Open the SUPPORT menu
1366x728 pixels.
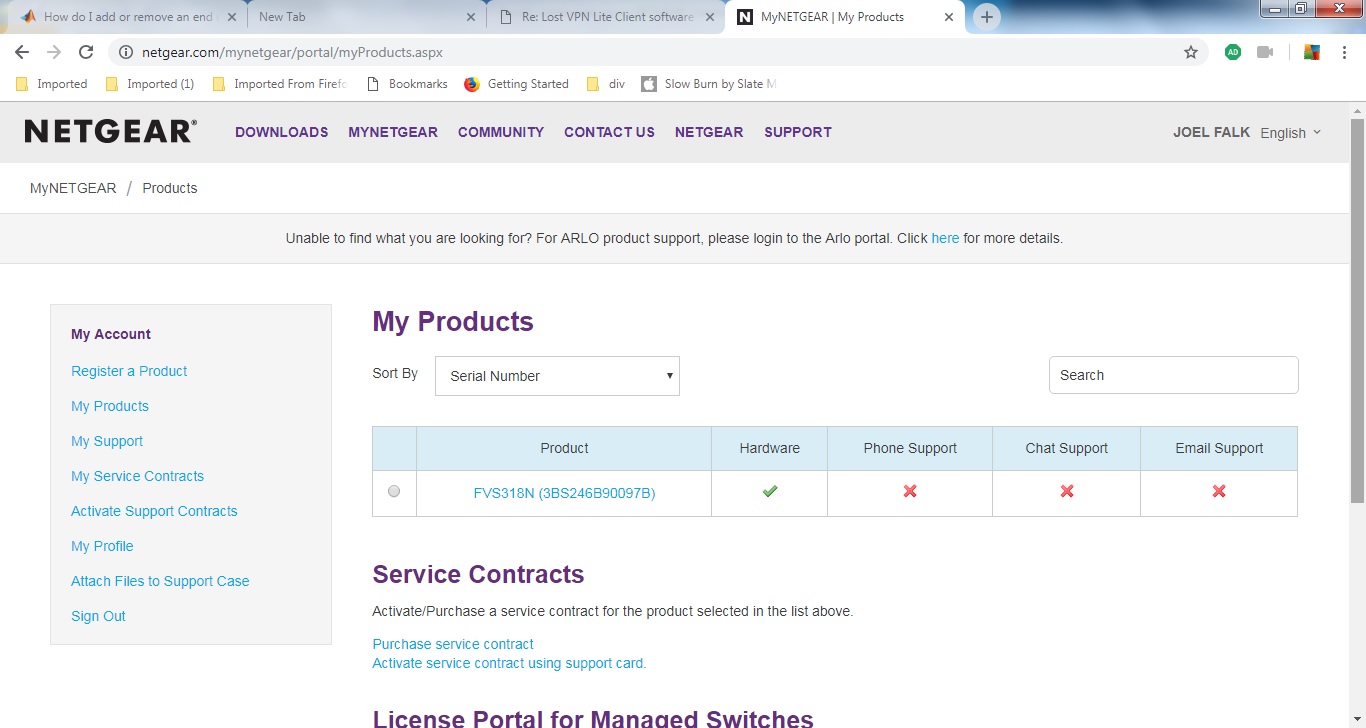pos(798,132)
